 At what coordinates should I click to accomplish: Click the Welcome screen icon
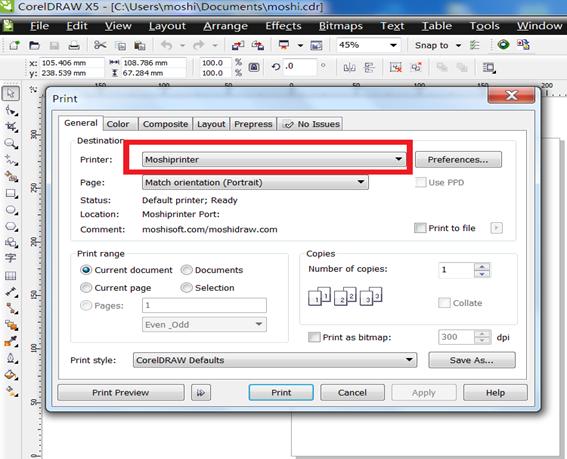(316, 46)
